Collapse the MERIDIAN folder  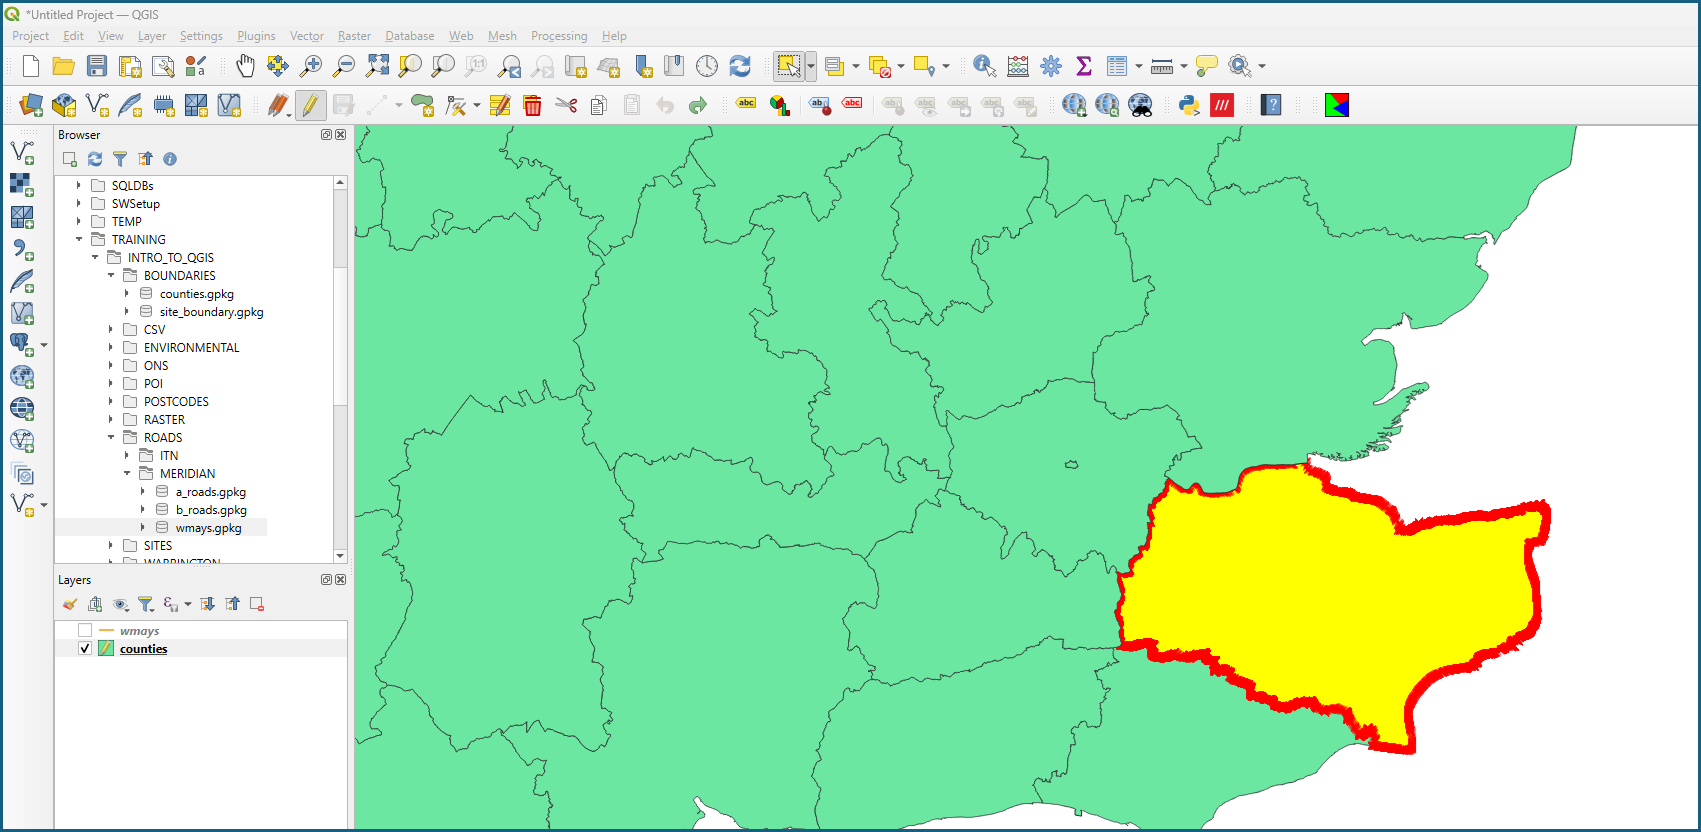127,474
